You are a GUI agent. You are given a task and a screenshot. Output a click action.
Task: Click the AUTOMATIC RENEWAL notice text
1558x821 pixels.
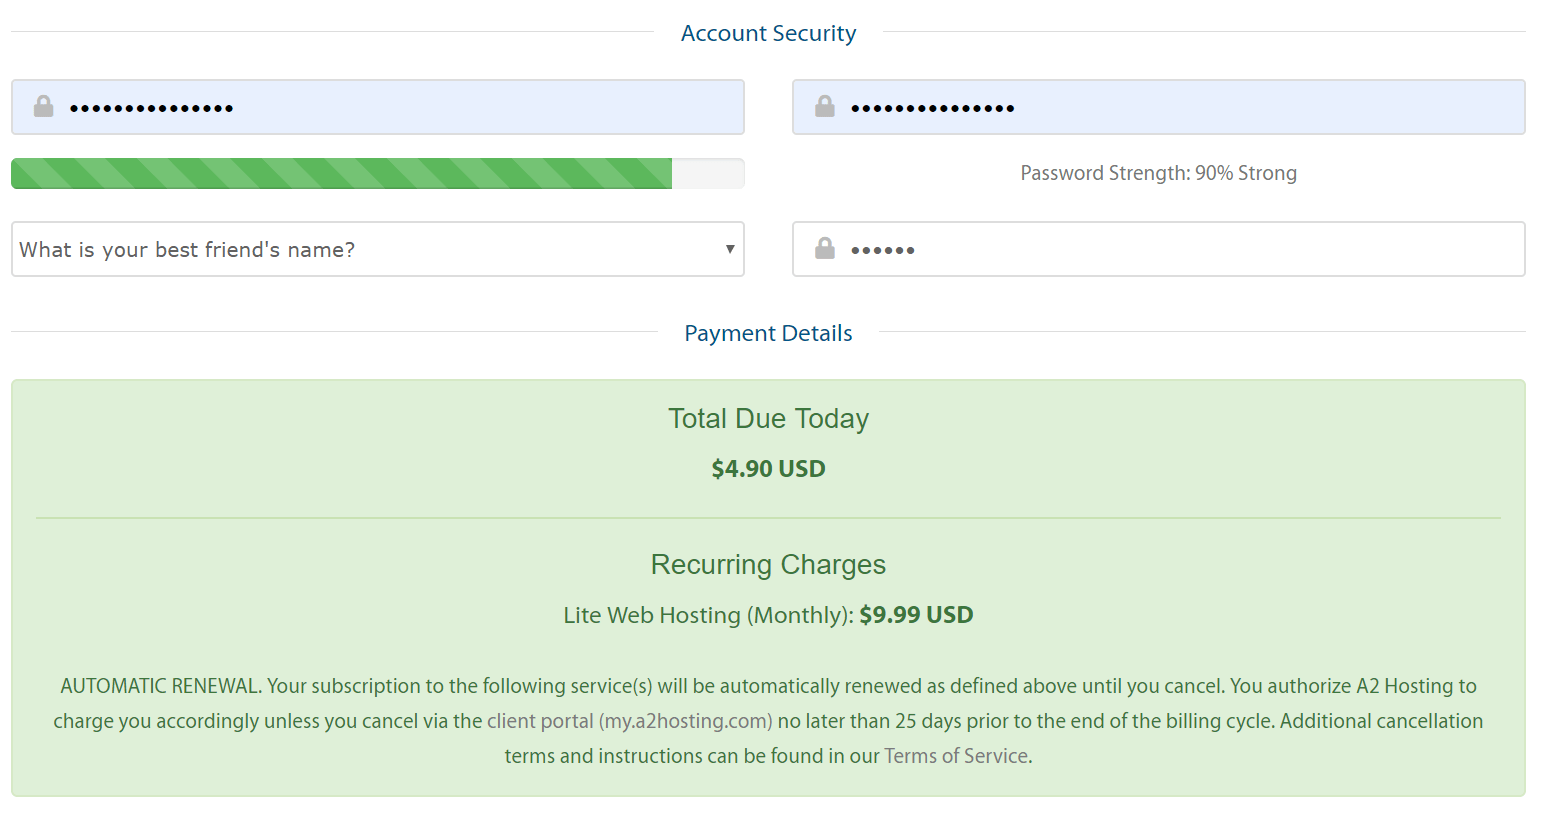coord(768,721)
